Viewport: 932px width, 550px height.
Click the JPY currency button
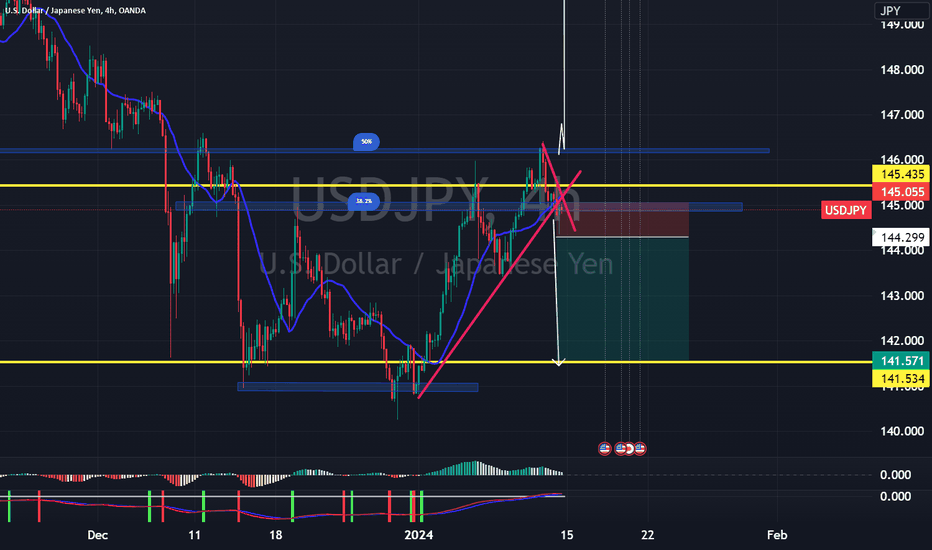click(x=900, y=11)
